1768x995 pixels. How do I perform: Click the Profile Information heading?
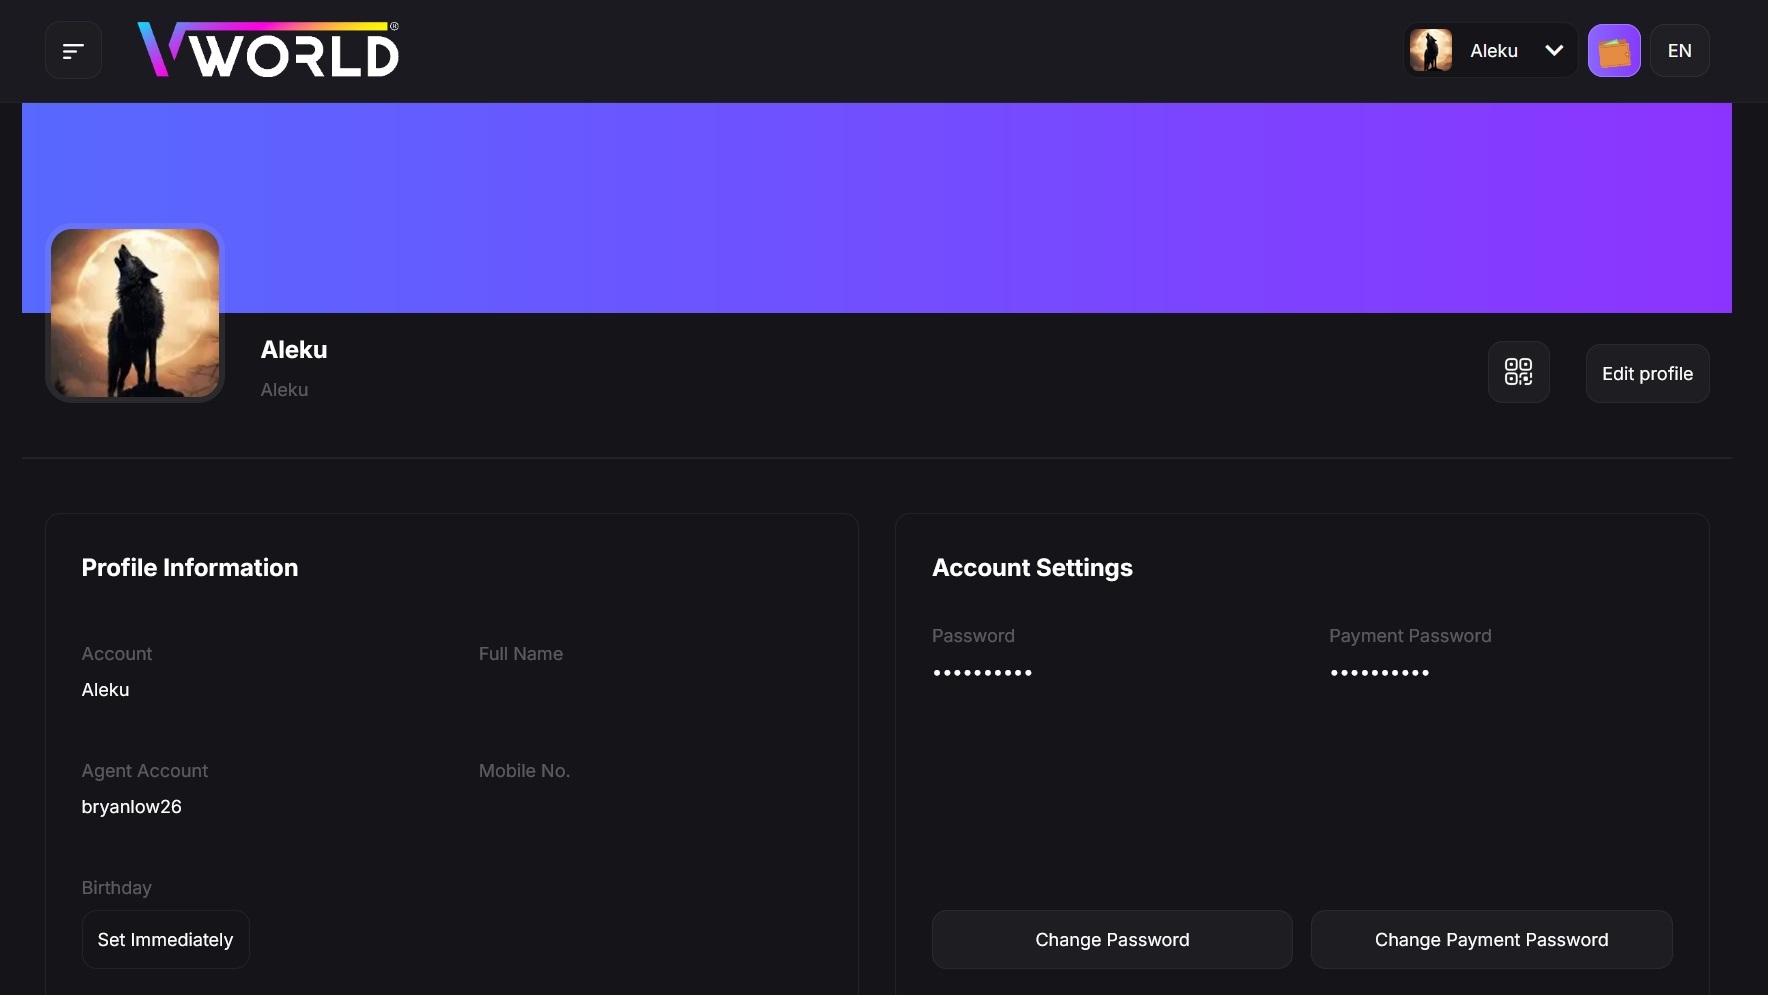point(190,568)
